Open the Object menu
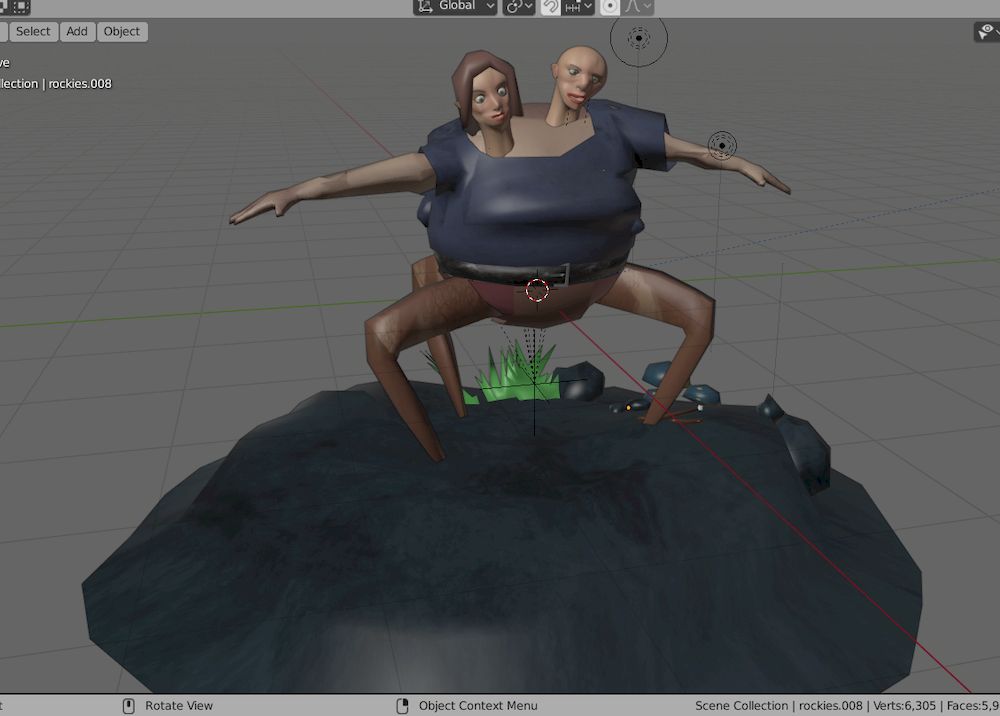The image size is (1000, 716). 122,31
